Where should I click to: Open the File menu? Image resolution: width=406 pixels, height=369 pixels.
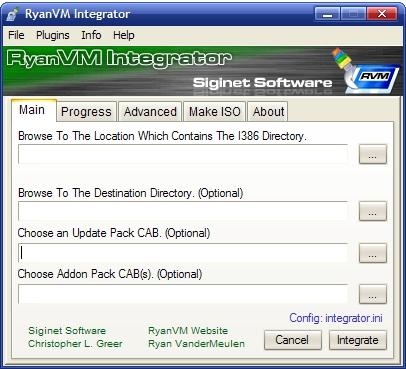16,35
